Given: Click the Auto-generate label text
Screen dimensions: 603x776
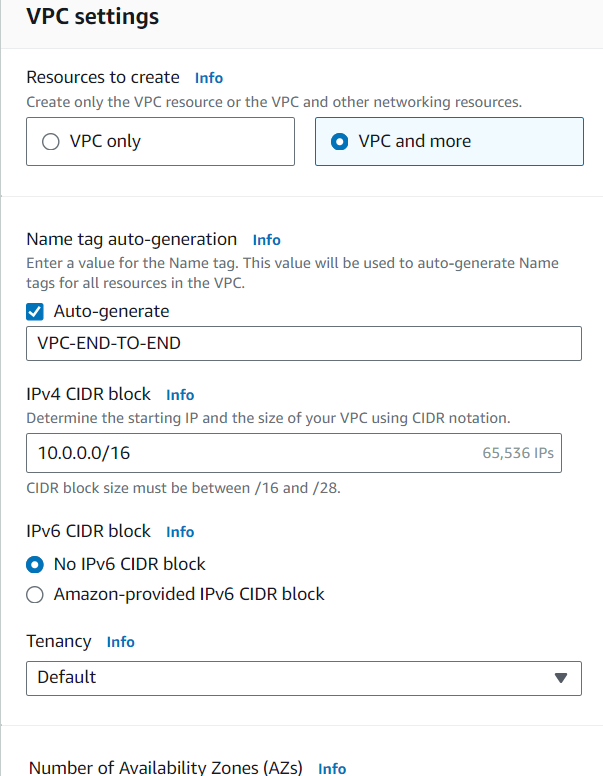Looking at the screenshot, I should 111,311.
